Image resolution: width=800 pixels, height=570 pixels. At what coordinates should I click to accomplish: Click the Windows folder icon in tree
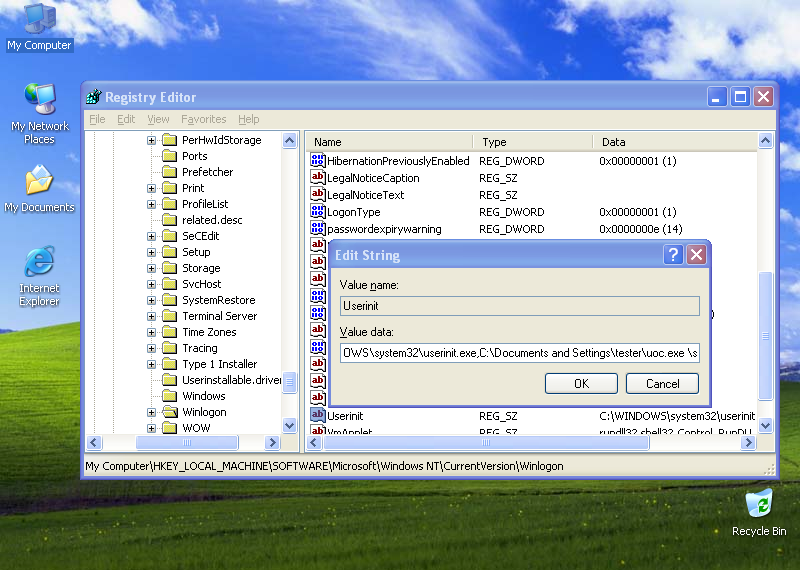coord(169,396)
